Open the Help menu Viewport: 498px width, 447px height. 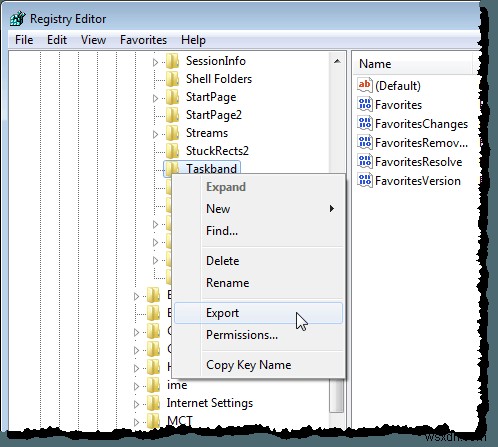[x=193, y=40]
